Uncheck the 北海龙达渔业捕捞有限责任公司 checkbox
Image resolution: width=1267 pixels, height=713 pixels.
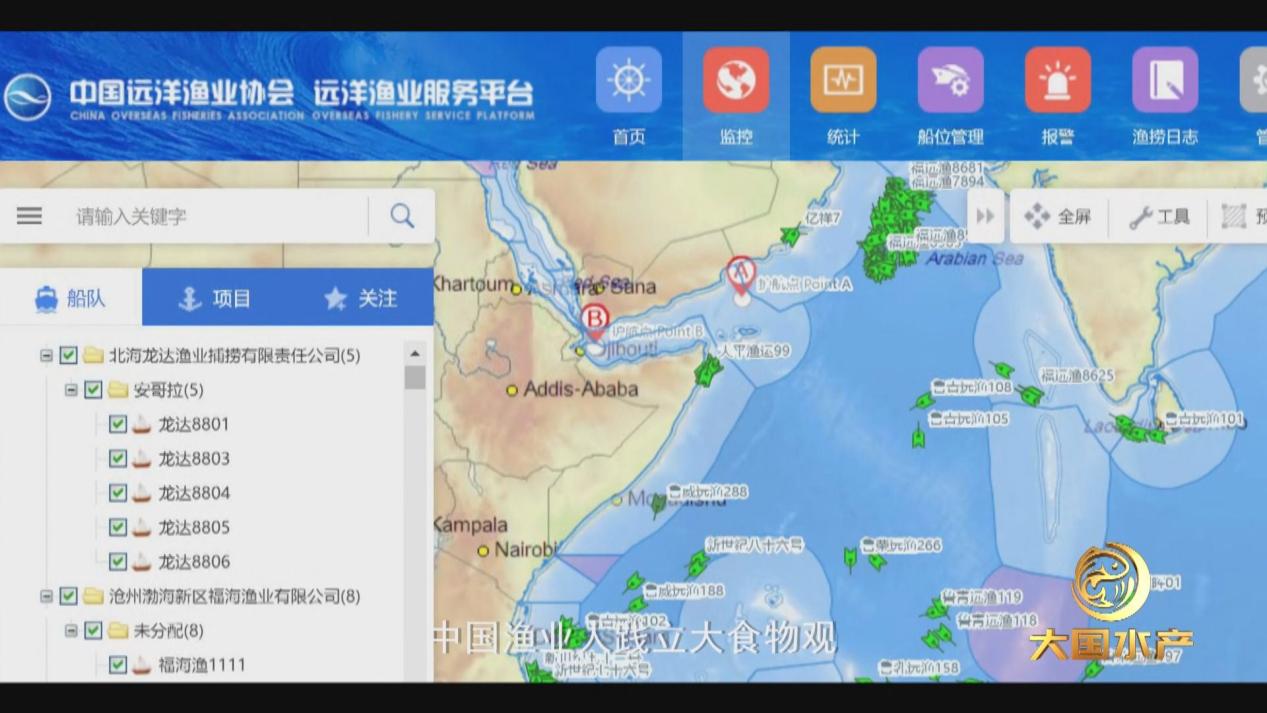tap(68, 355)
